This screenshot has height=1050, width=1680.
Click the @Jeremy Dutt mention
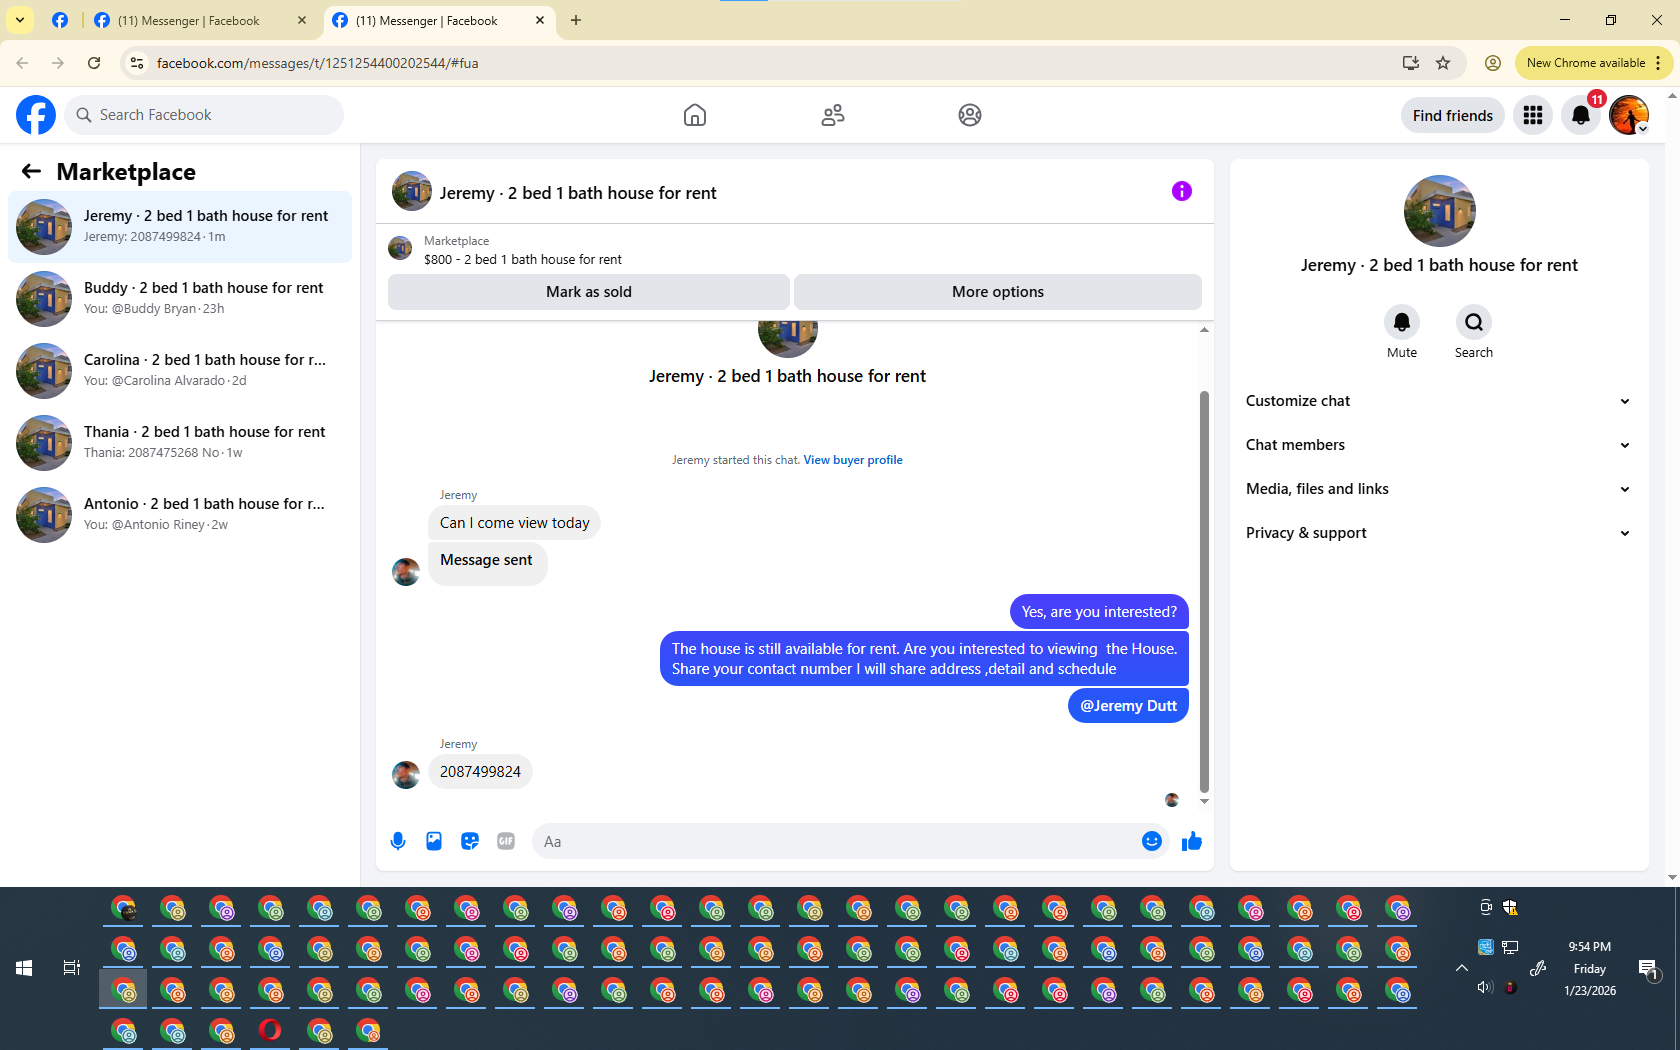point(1128,706)
